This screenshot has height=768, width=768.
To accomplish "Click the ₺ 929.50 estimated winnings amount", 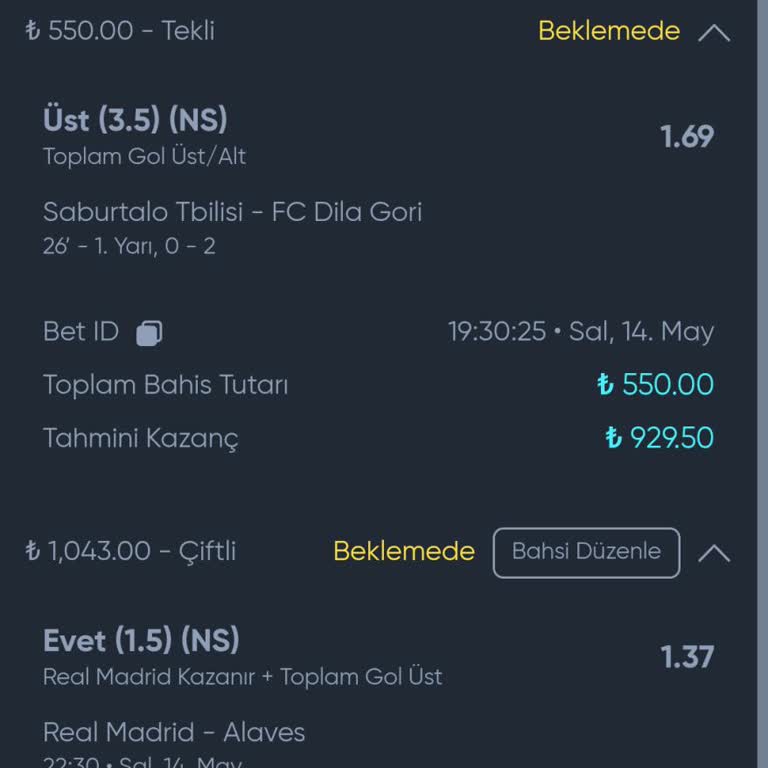I will [660, 438].
